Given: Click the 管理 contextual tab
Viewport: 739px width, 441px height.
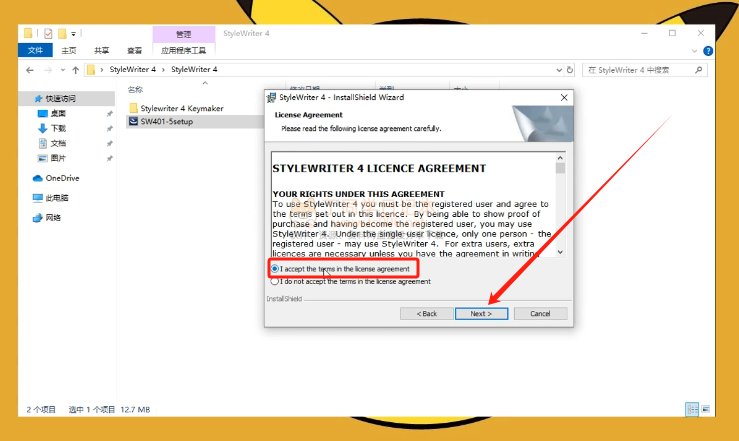Looking at the screenshot, I should pos(183,34).
